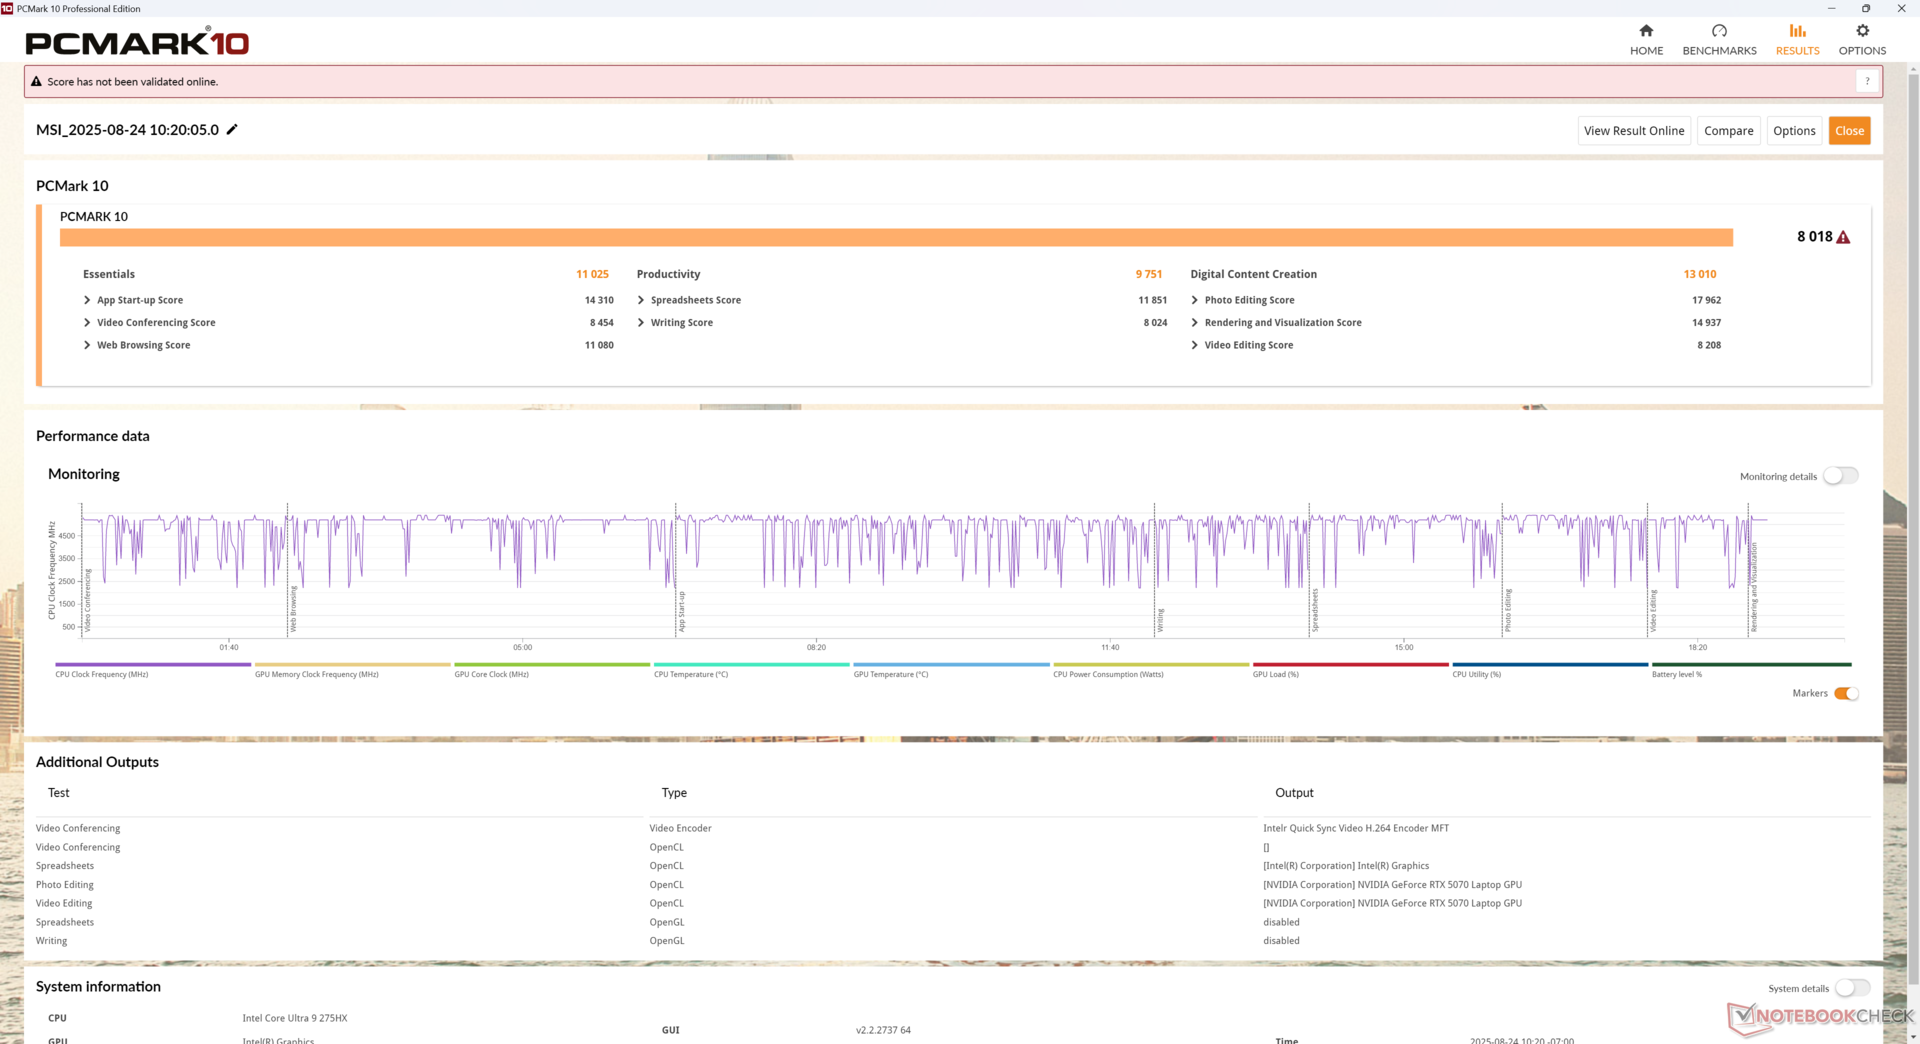Click the App Start-up value 14 310
This screenshot has height=1044, width=1920.
pyautogui.click(x=599, y=300)
